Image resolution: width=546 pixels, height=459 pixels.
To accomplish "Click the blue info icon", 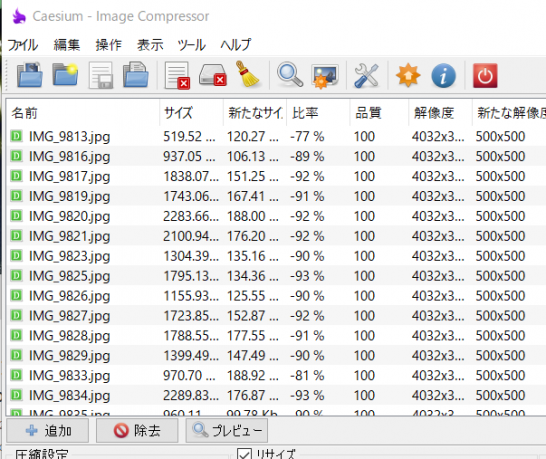I will tap(443, 76).
